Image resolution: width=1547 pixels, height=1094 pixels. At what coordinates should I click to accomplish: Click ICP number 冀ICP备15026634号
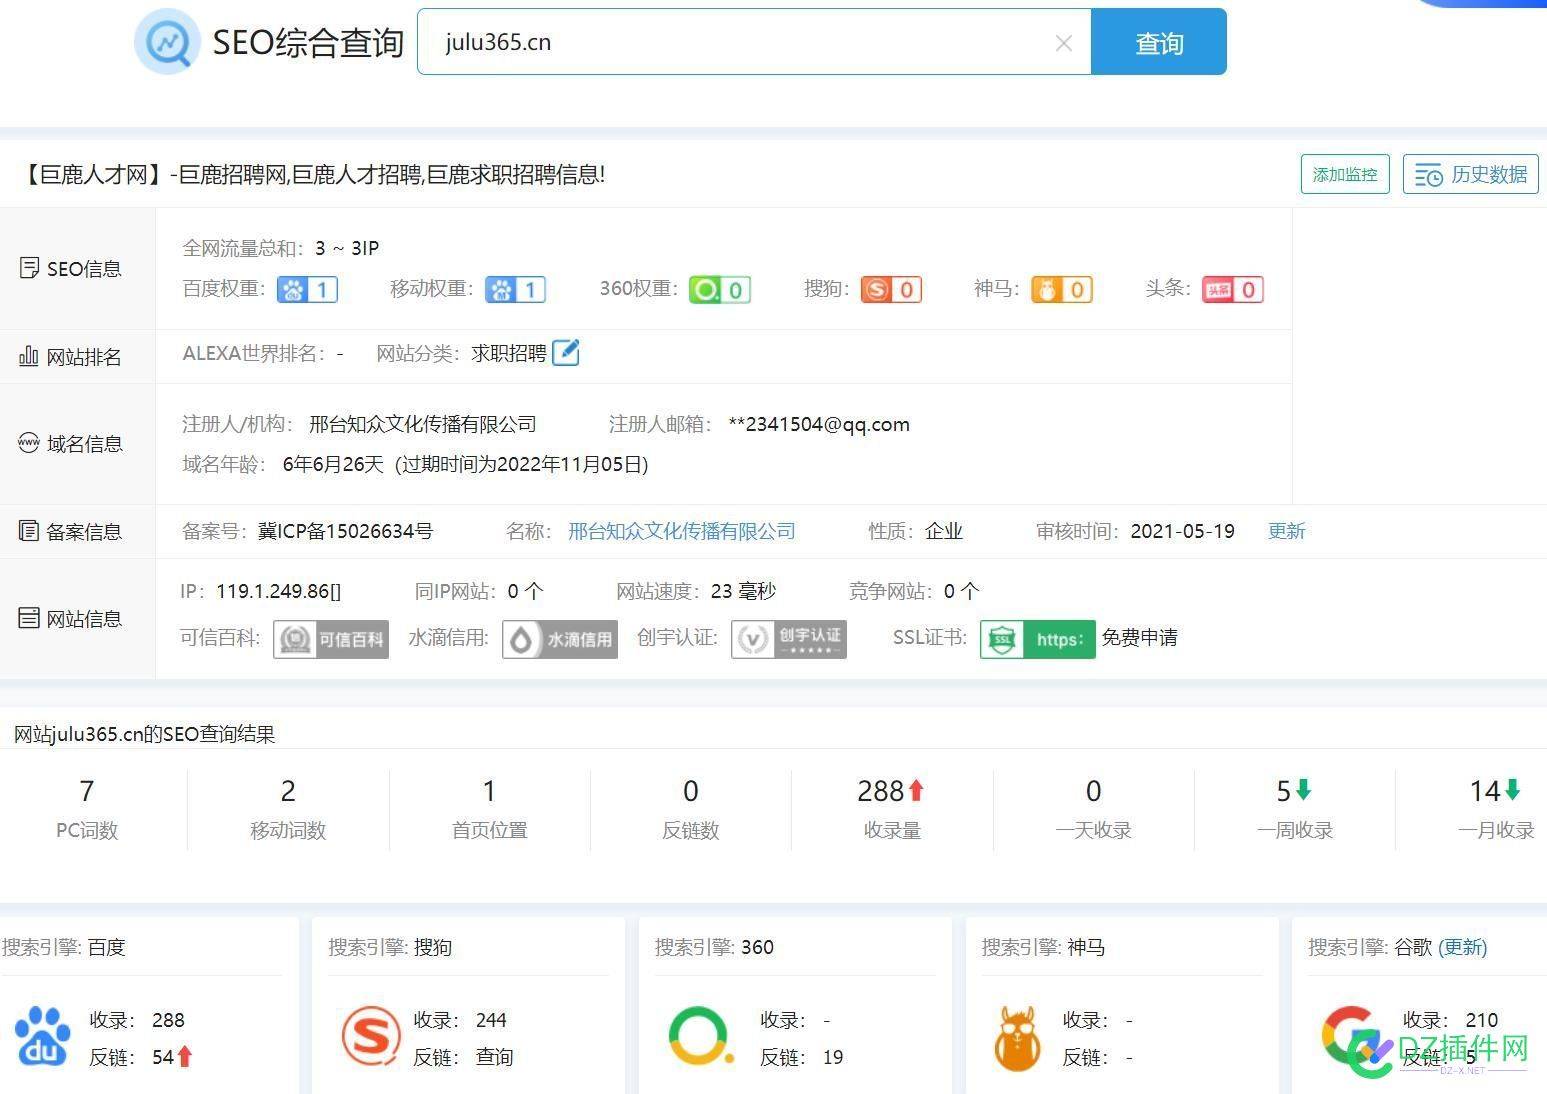coord(345,531)
